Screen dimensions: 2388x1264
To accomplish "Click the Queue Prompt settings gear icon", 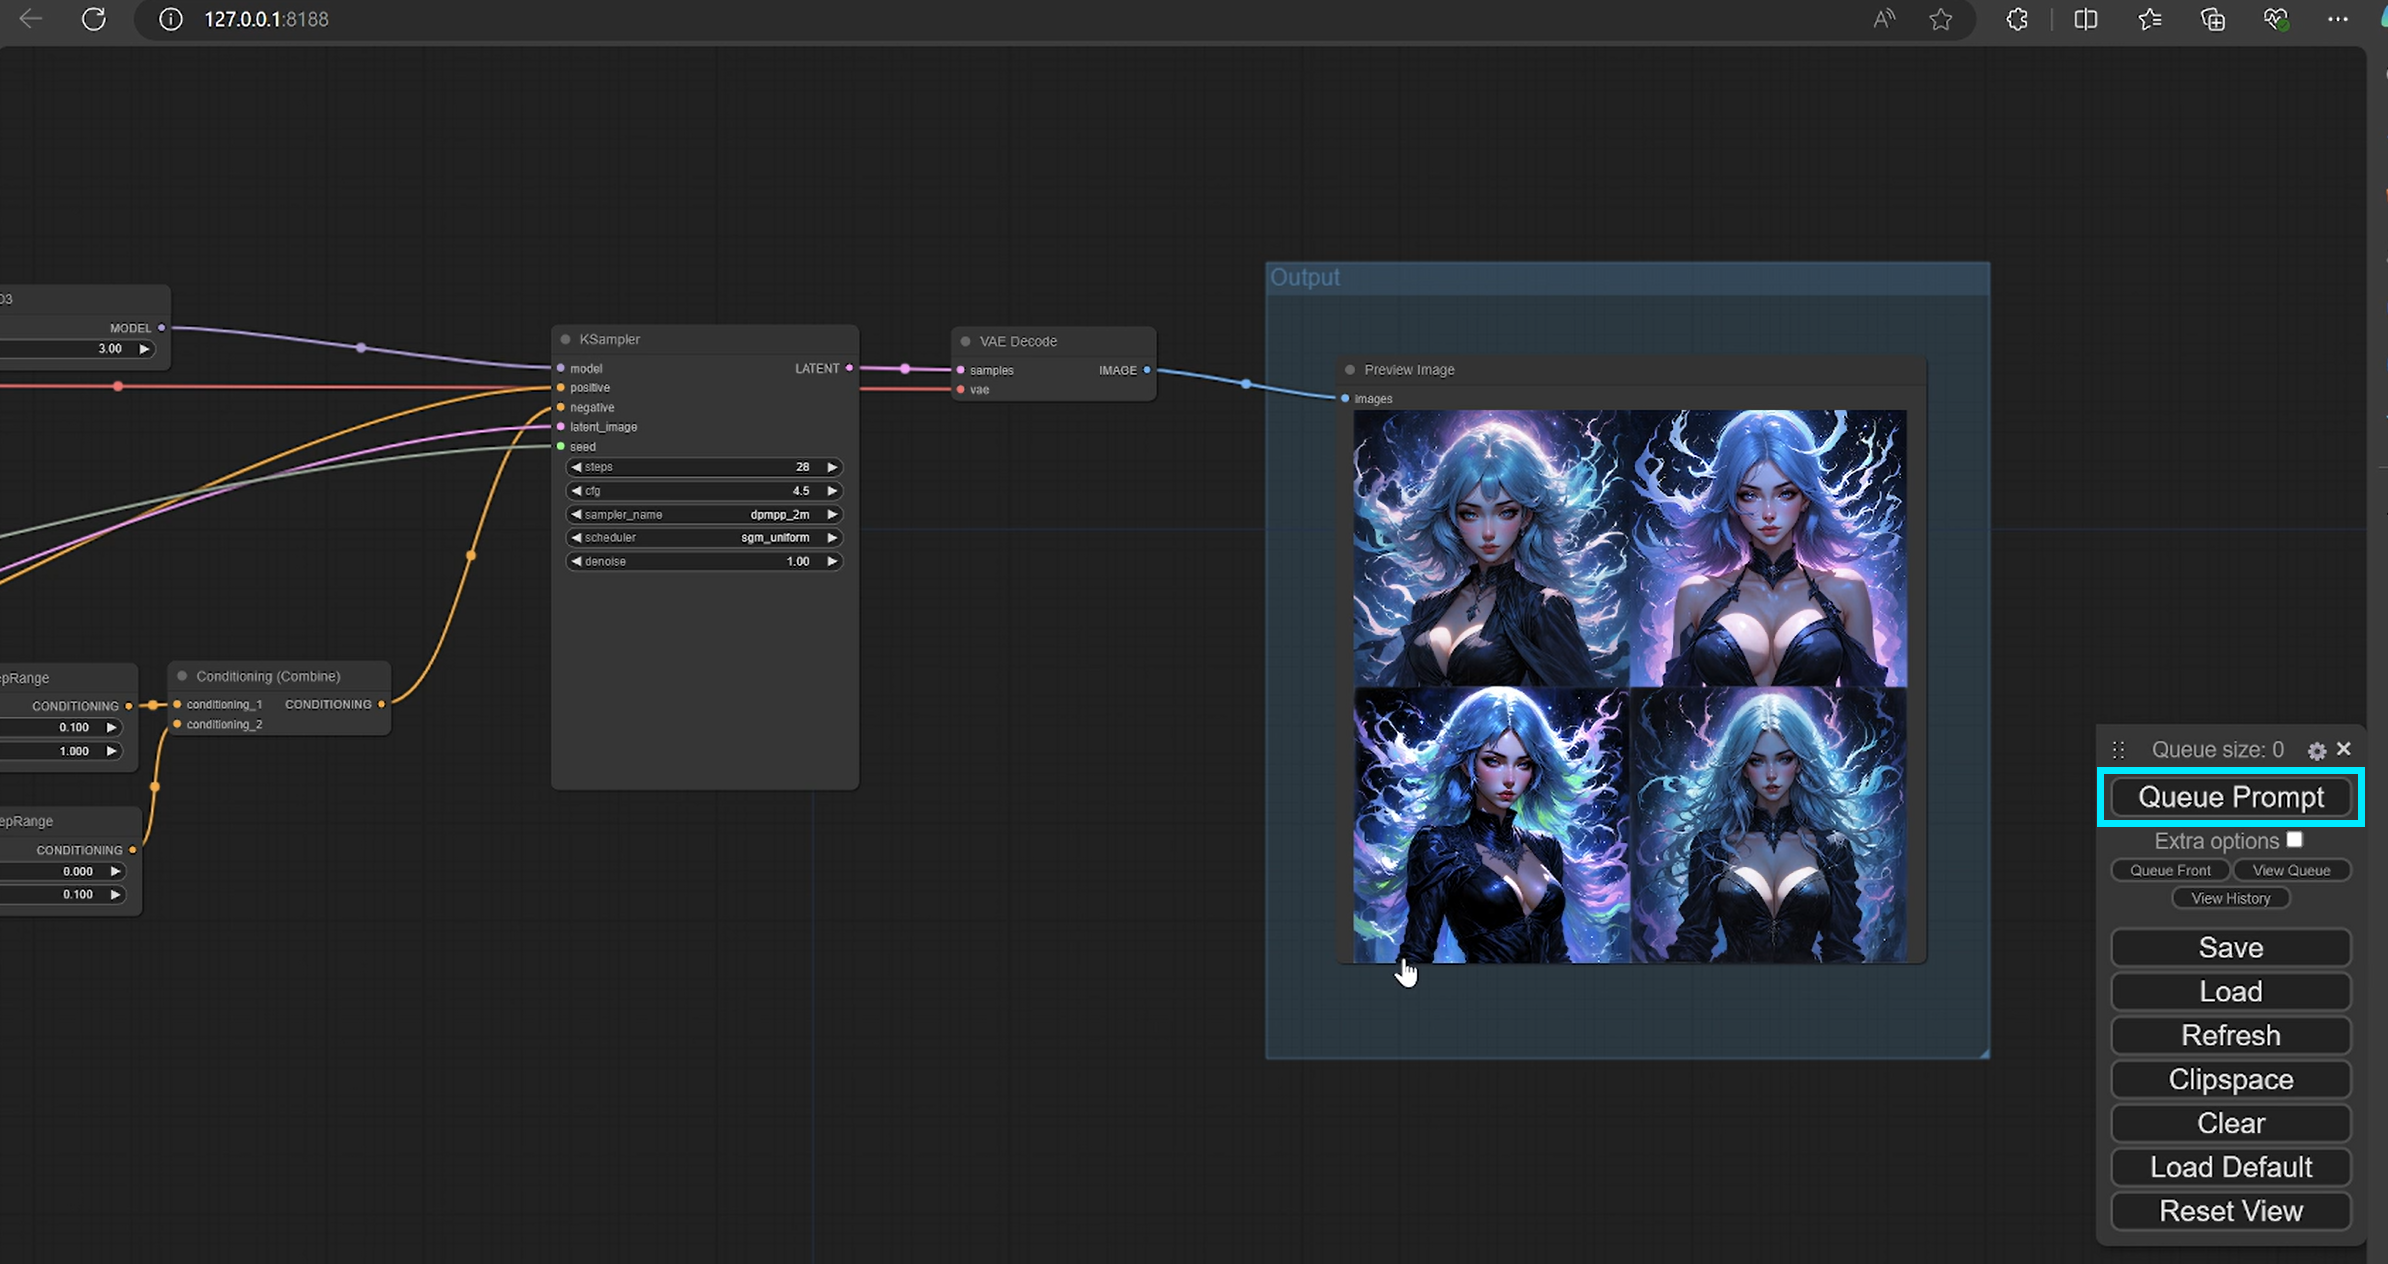I will (2315, 750).
